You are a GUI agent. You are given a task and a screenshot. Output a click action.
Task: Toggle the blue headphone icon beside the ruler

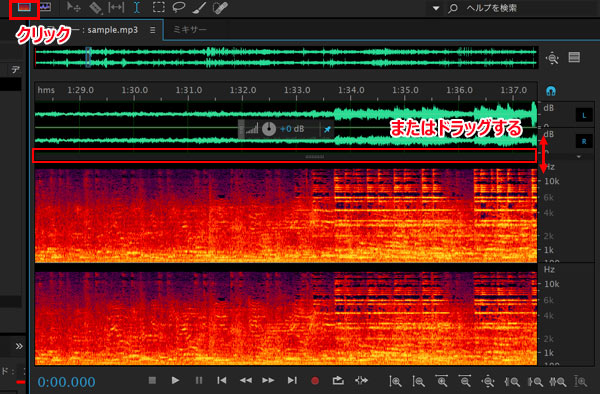[x=551, y=91]
